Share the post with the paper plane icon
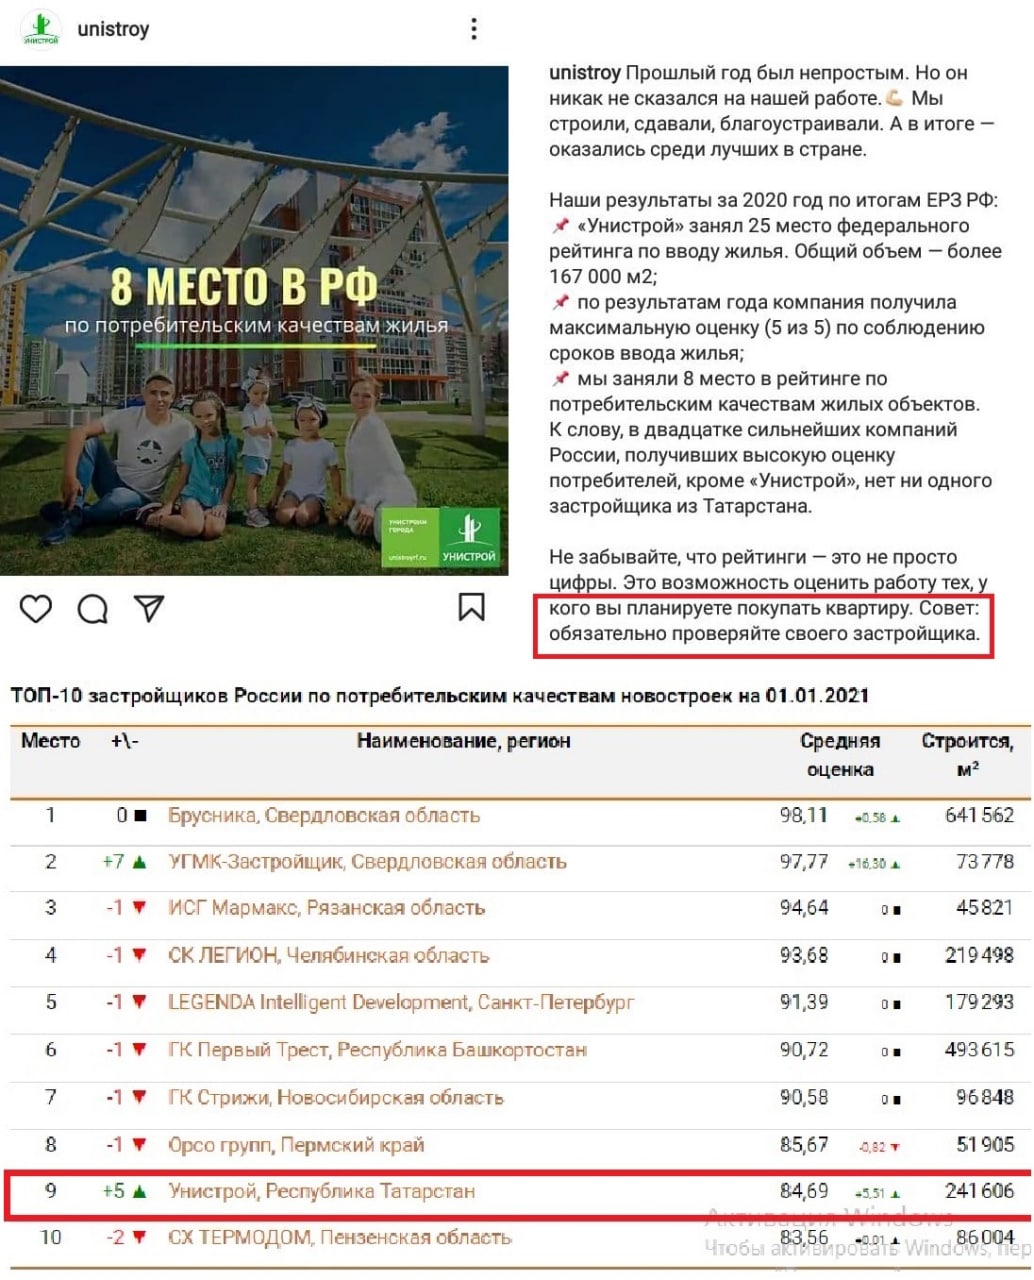 point(149,608)
